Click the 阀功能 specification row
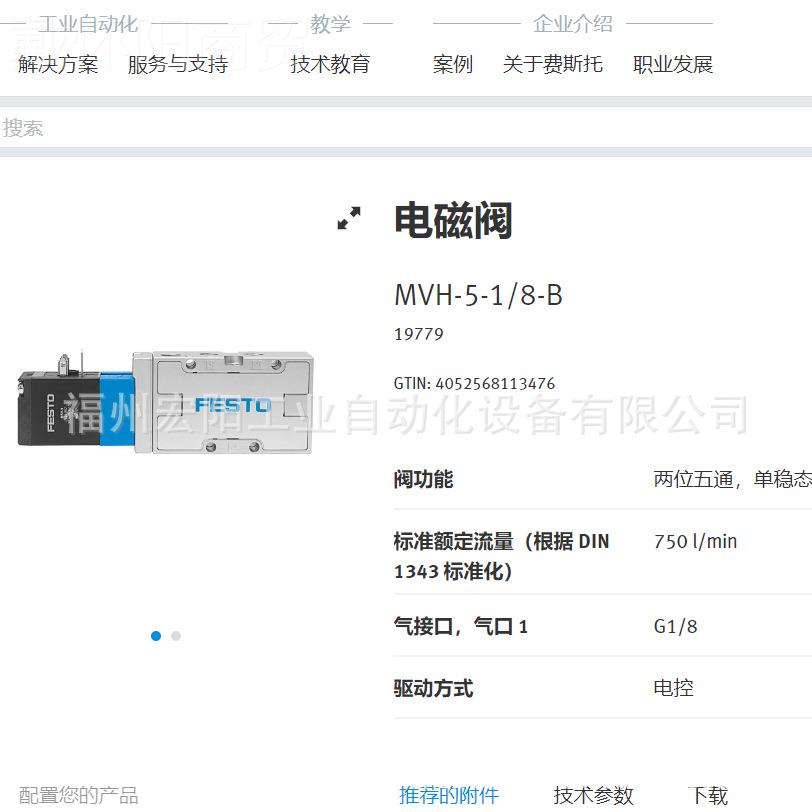This screenshot has width=812, height=812. (603, 479)
